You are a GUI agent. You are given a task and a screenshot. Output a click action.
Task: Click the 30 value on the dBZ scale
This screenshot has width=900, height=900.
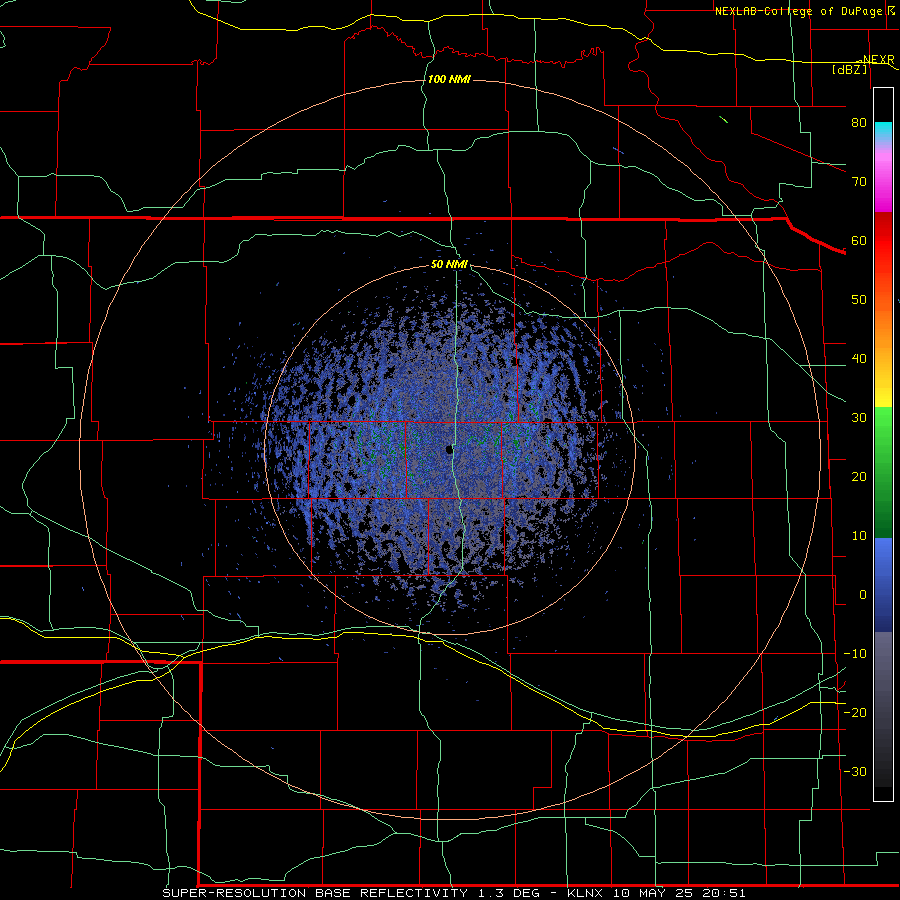click(x=859, y=418)
